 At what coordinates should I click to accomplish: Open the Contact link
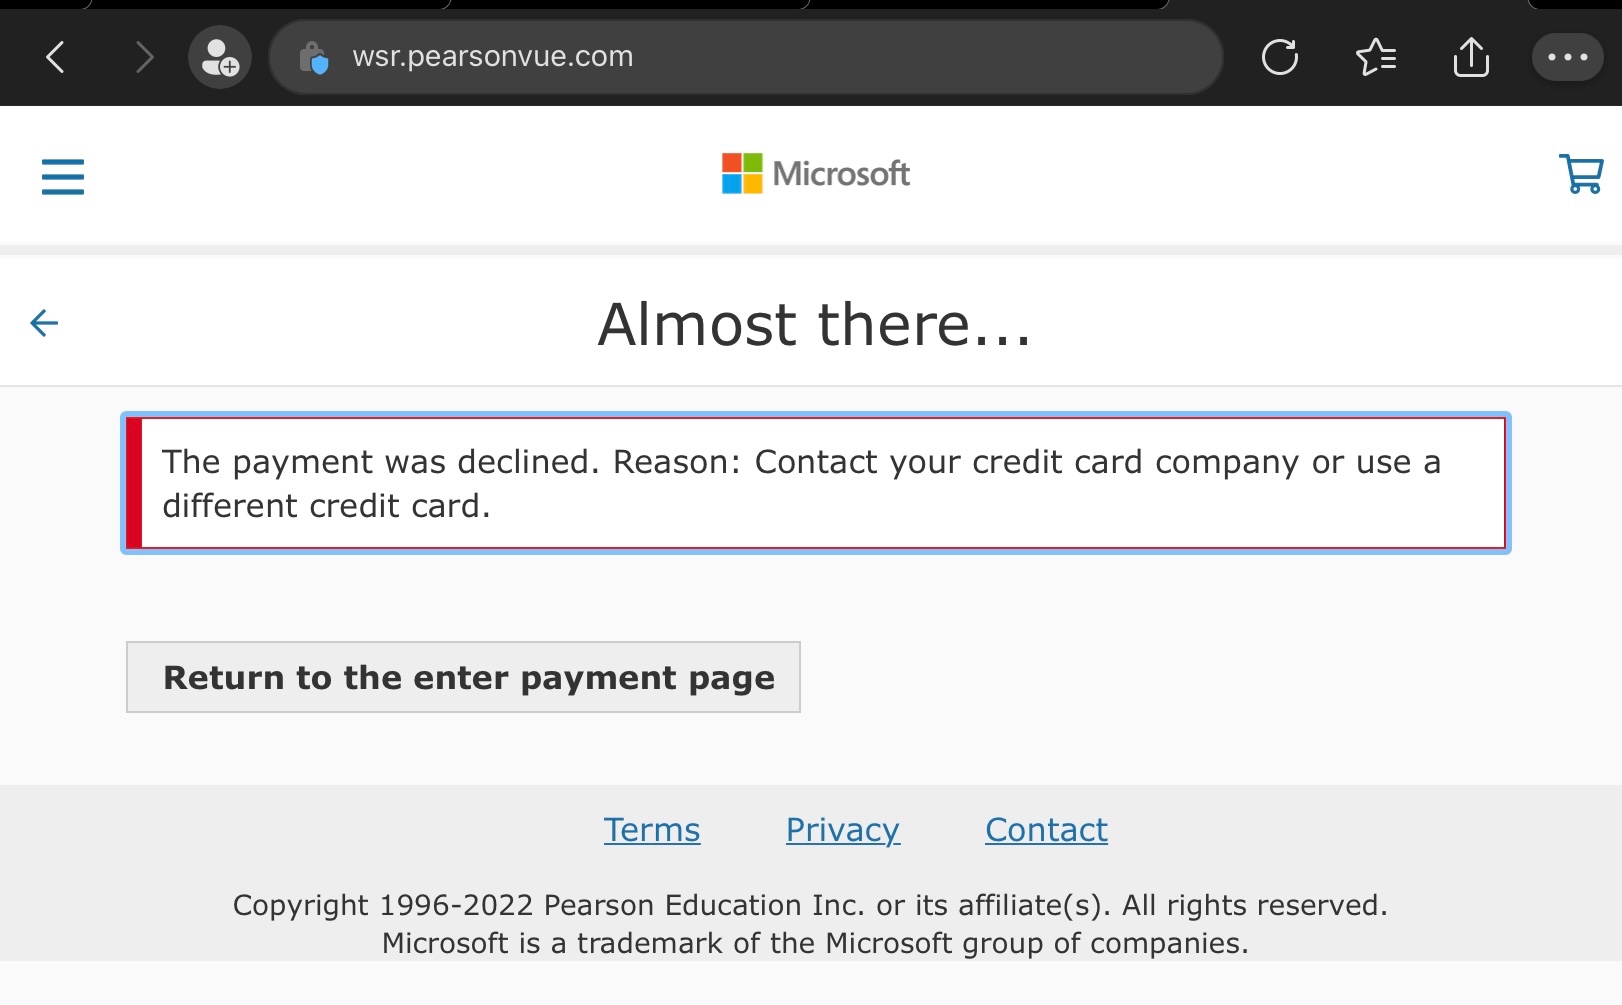pos(1046,830)
